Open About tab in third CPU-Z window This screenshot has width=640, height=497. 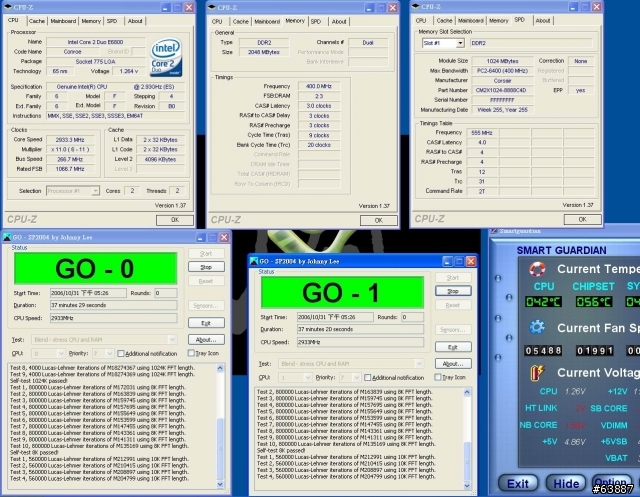[x=543, y=20]
